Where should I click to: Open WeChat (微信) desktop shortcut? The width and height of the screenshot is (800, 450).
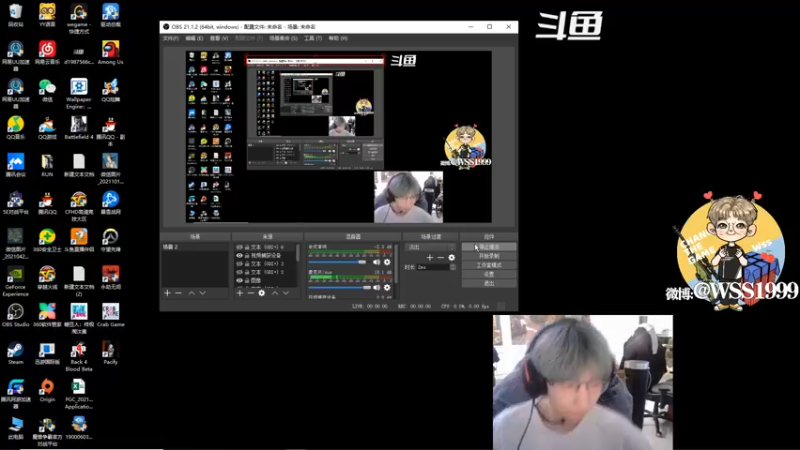[x=47, y=90]
